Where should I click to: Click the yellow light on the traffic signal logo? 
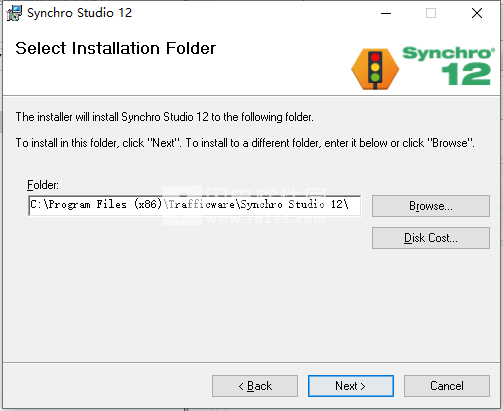pyautogui.click(x=375, y=67)
